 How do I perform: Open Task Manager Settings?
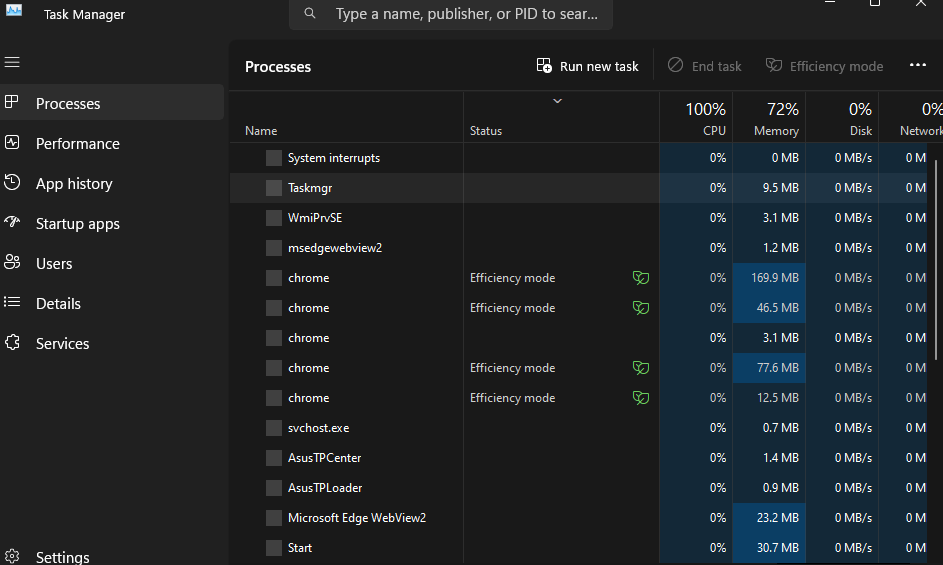63,557
